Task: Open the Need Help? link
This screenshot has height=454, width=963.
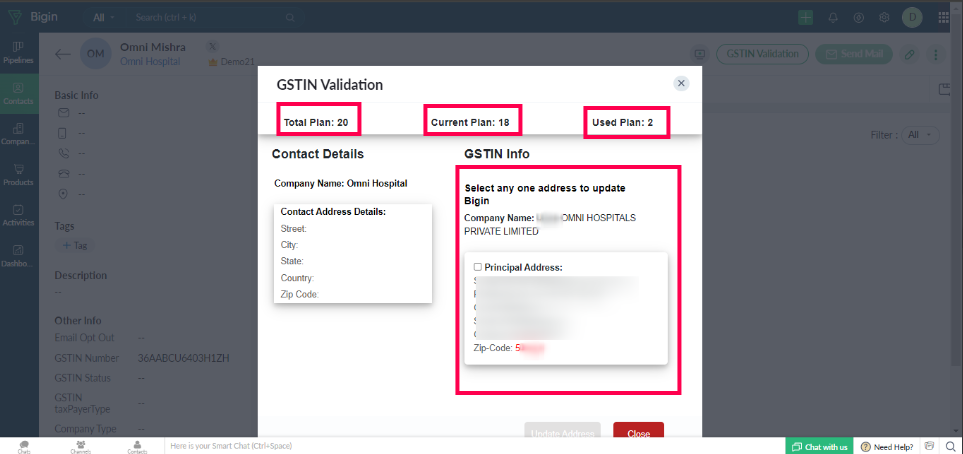Action: (887, 447)
